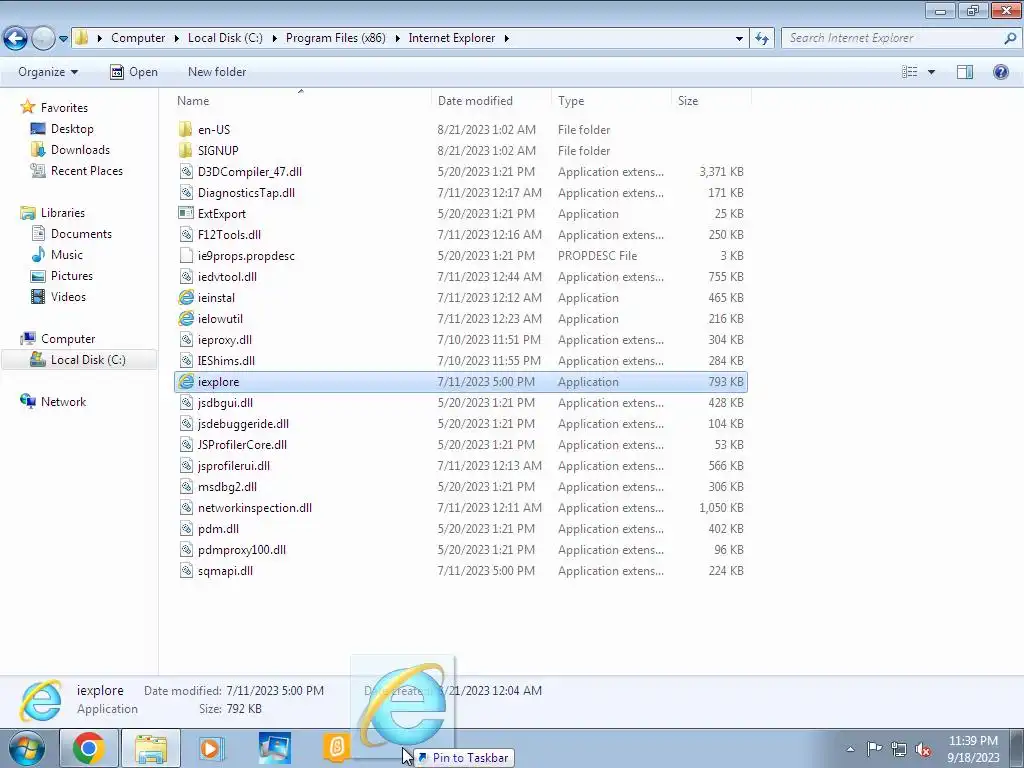1024x768 pixels.
Task: Click the jsdebuggeride.dll file name
Action: pos(243,424)
